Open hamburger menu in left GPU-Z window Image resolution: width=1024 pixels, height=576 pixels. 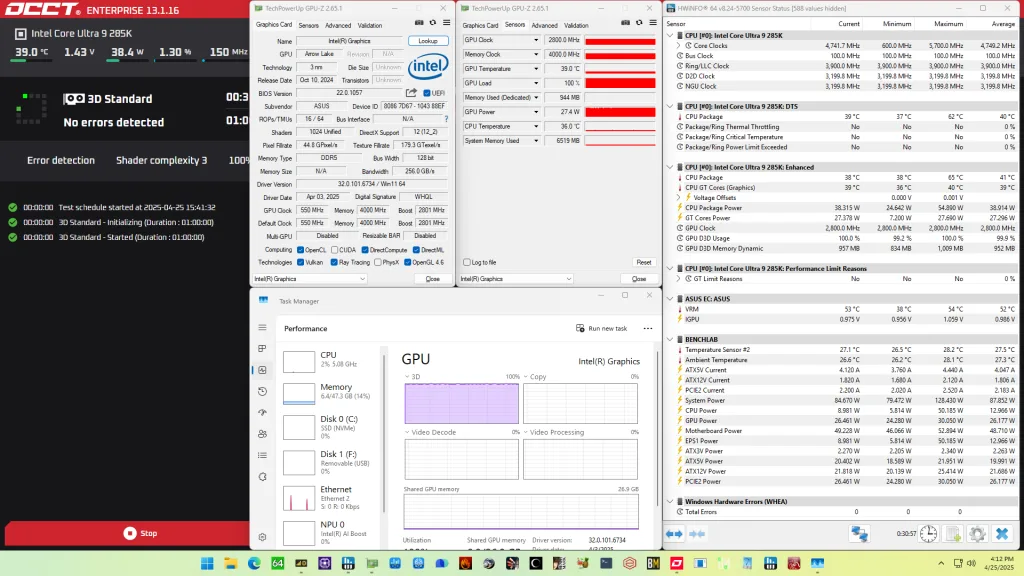tap(447, 23)
